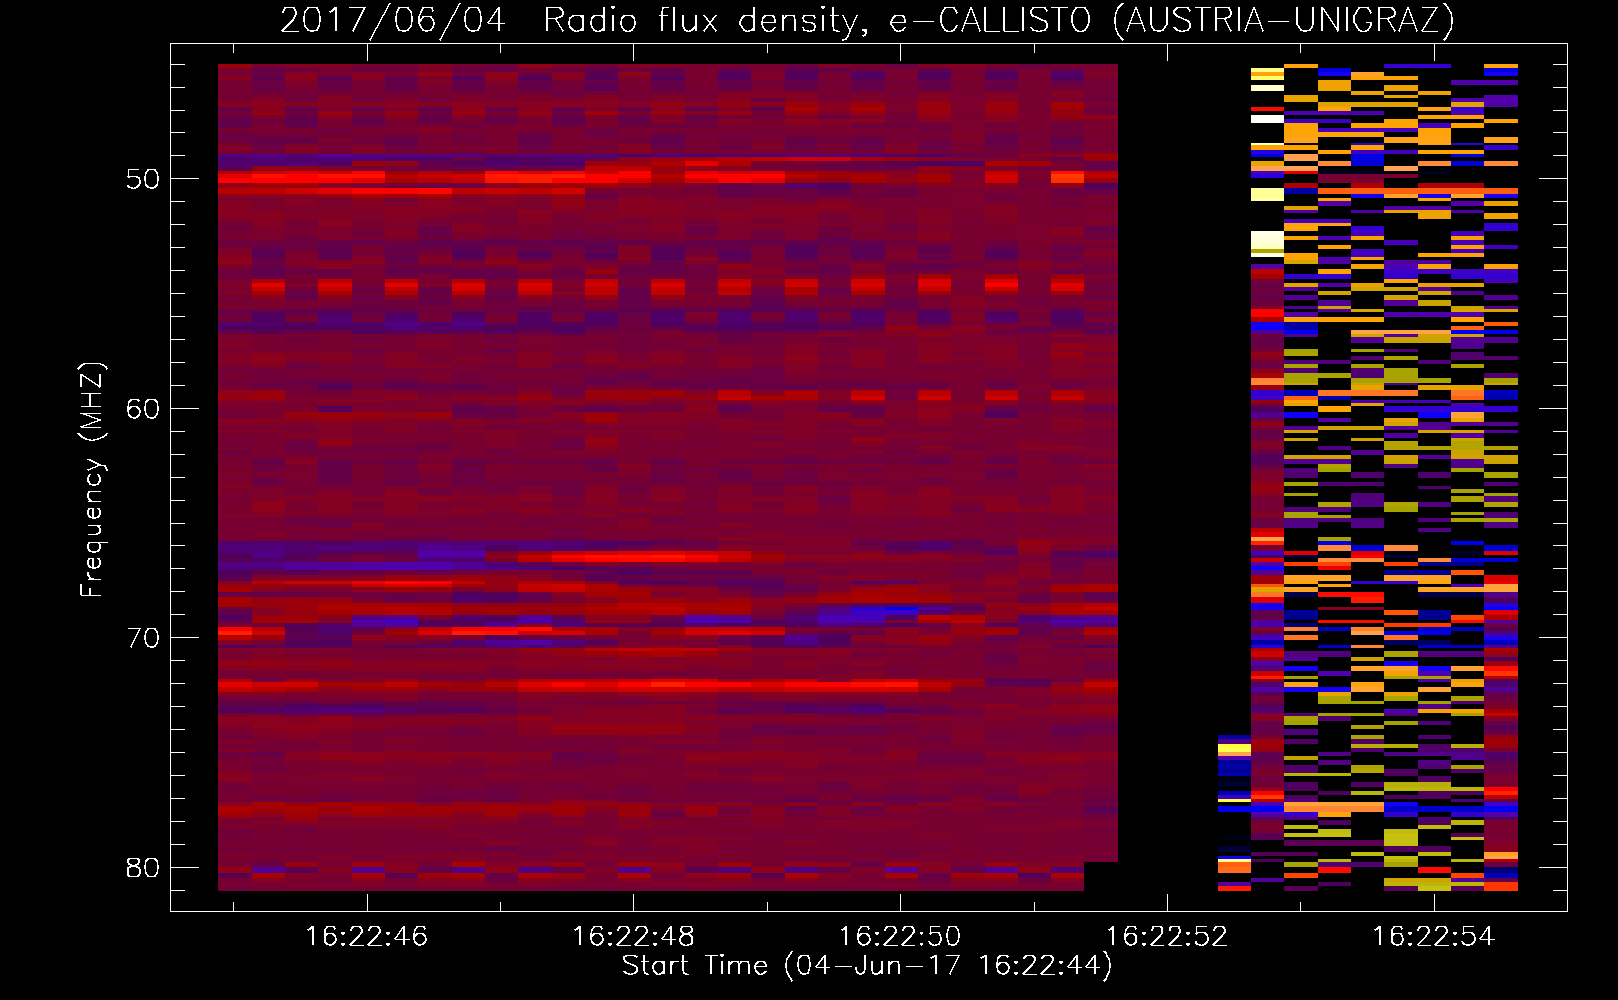The image size is (1618, 1000).
Task: Click the 'Start Time (04-Jun-17 16:22:44)' label
Action: click(867, 966)
